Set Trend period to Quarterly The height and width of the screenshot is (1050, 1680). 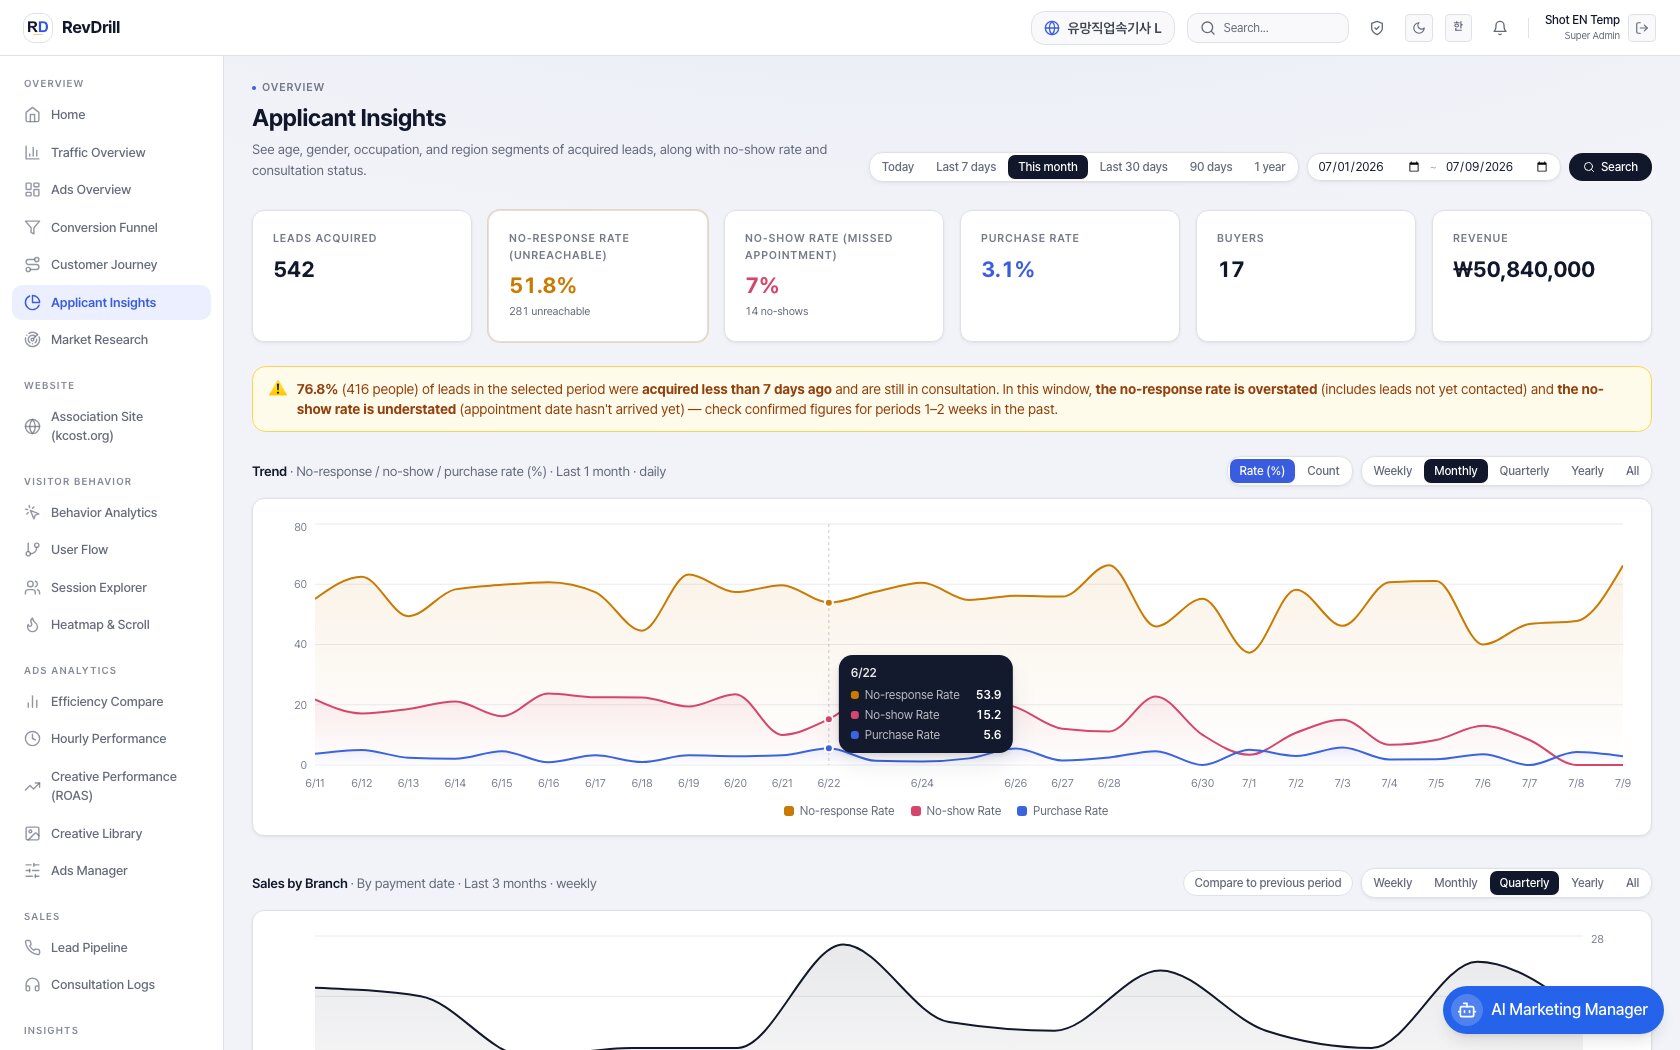pos(1524,471)
